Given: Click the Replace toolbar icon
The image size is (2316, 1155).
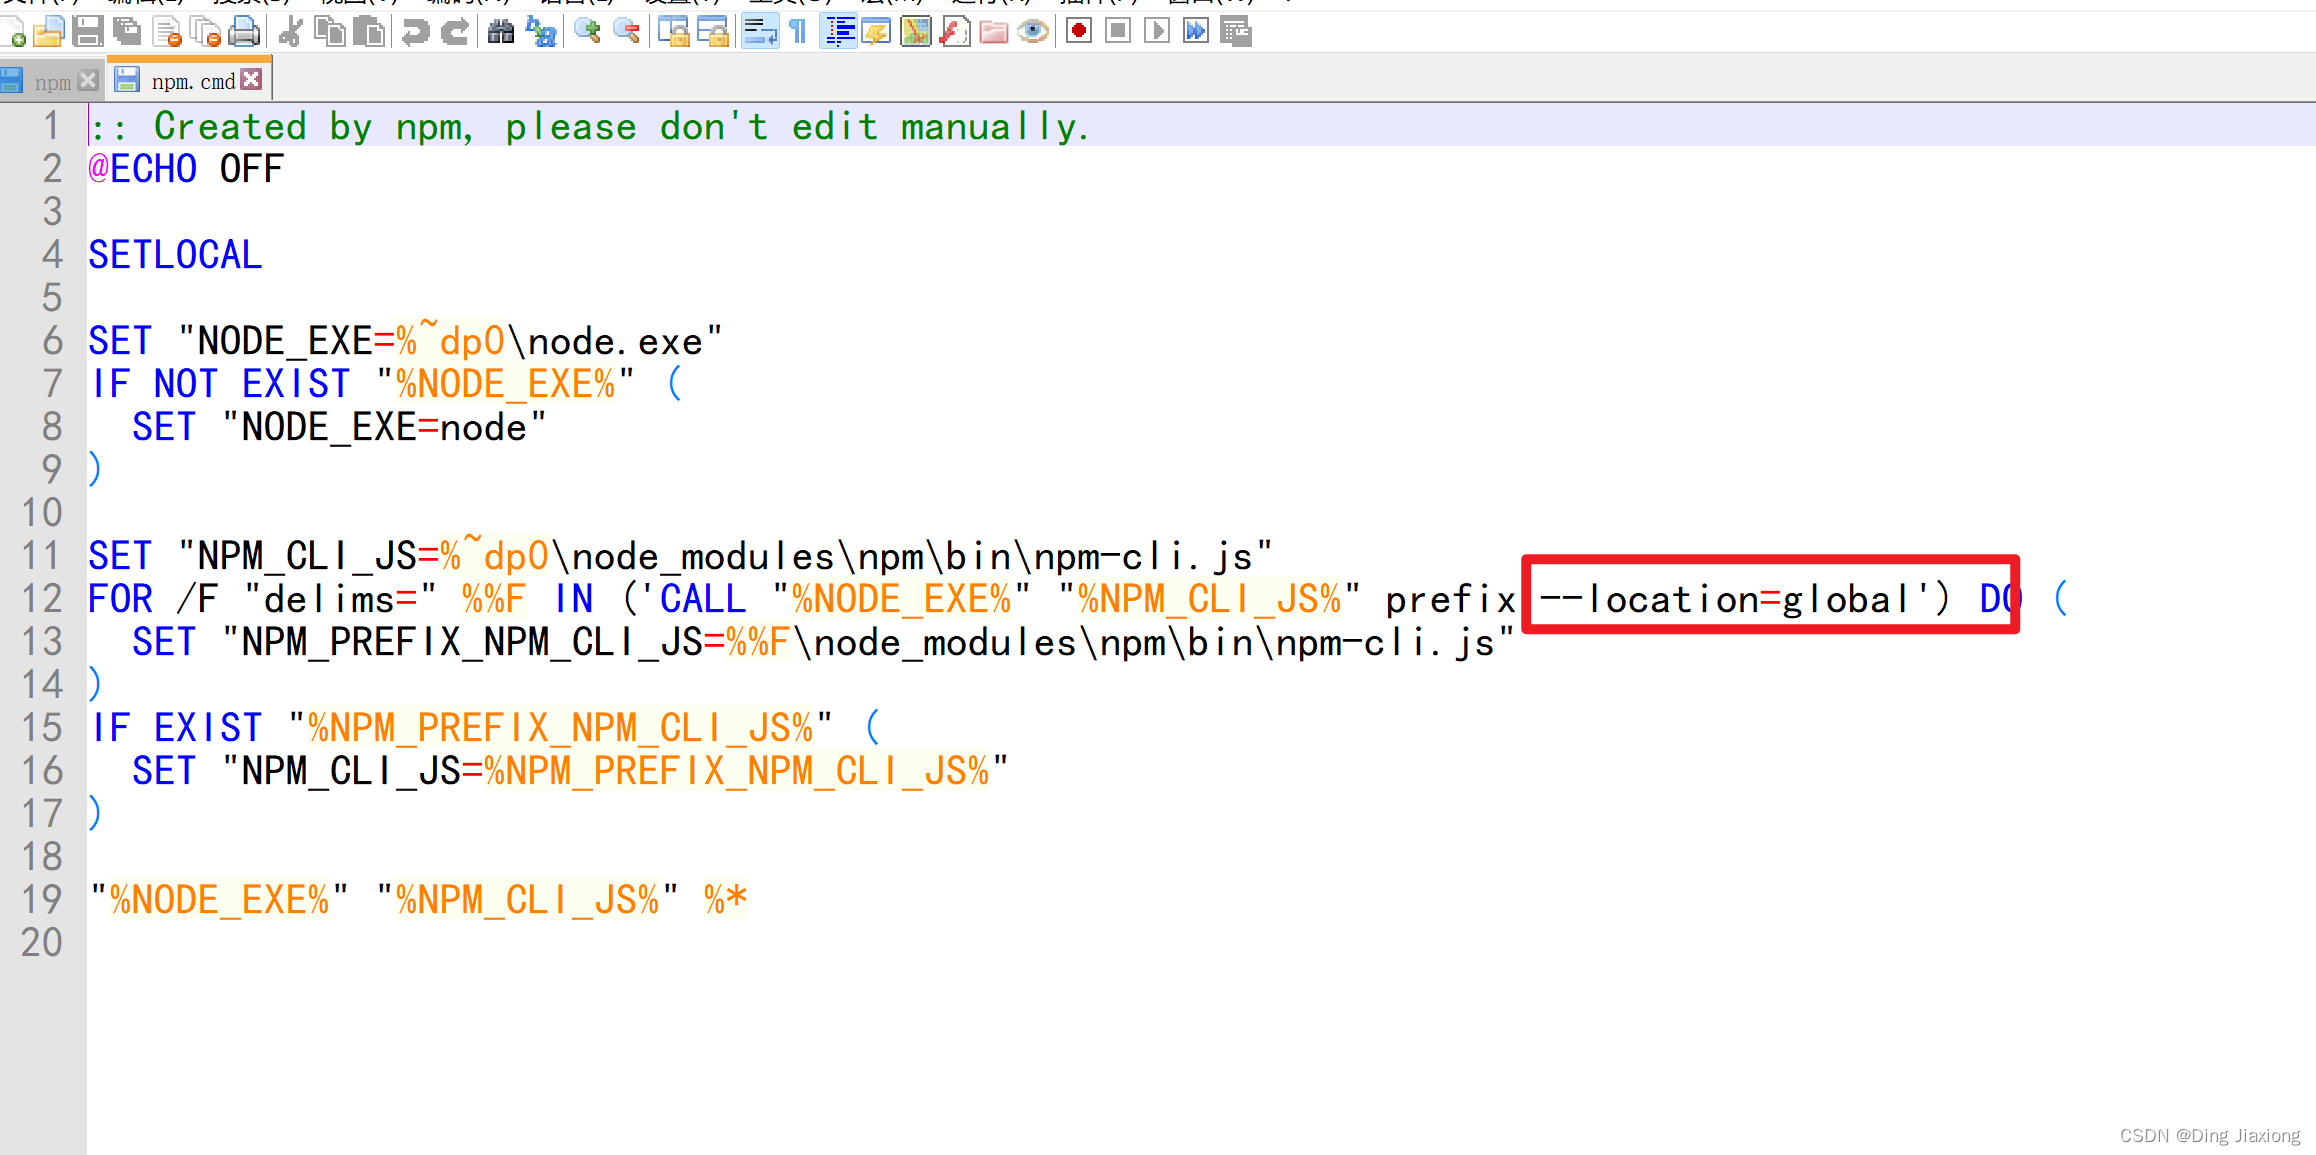Looking at the screenshot, I should click(x=541, y=32).
